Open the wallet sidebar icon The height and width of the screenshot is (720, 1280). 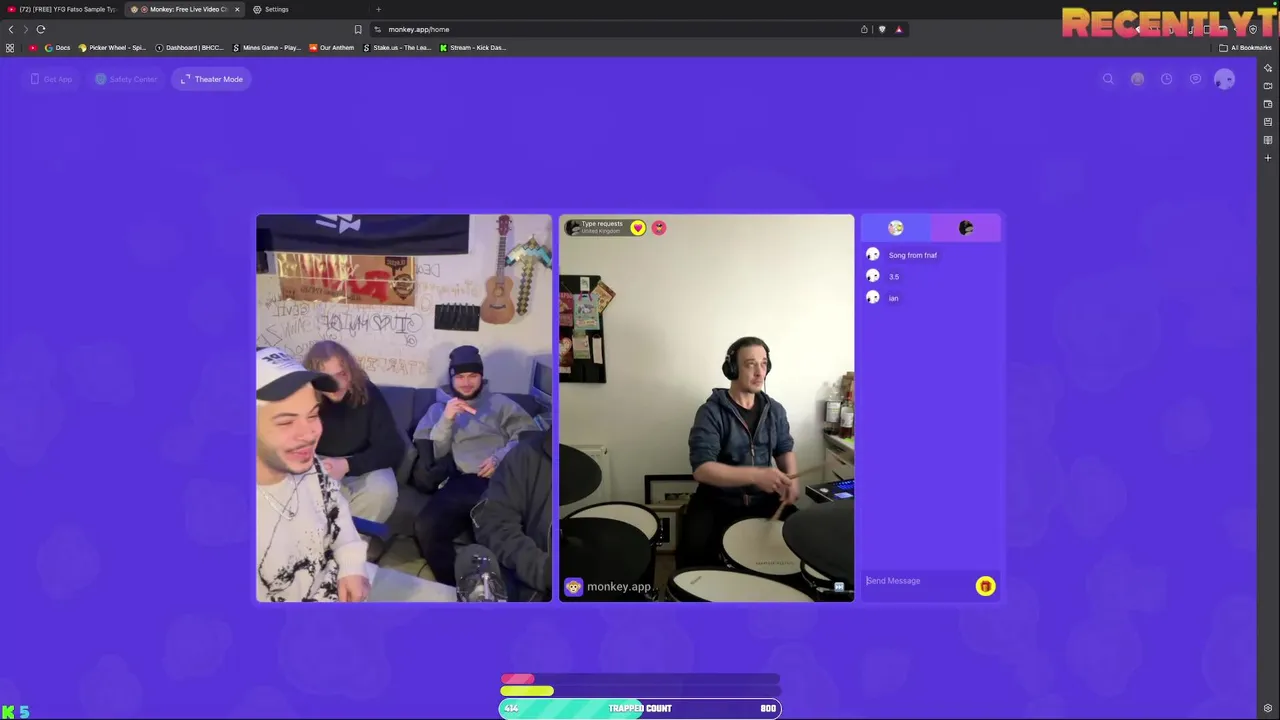tap(1268, 104)
